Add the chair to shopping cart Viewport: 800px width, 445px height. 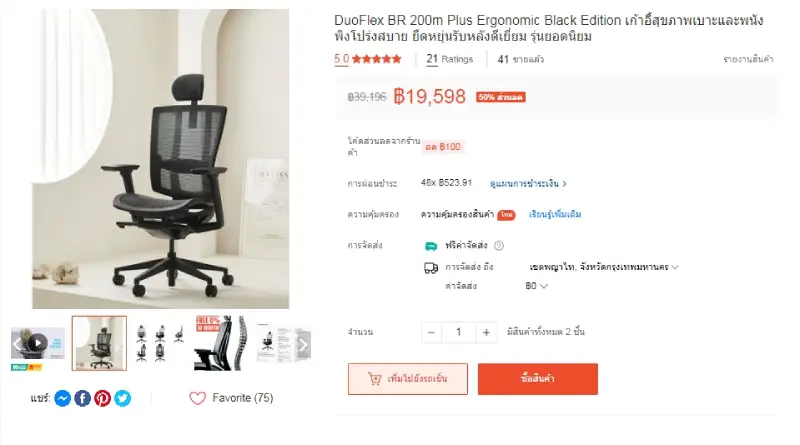click(408, 379)
